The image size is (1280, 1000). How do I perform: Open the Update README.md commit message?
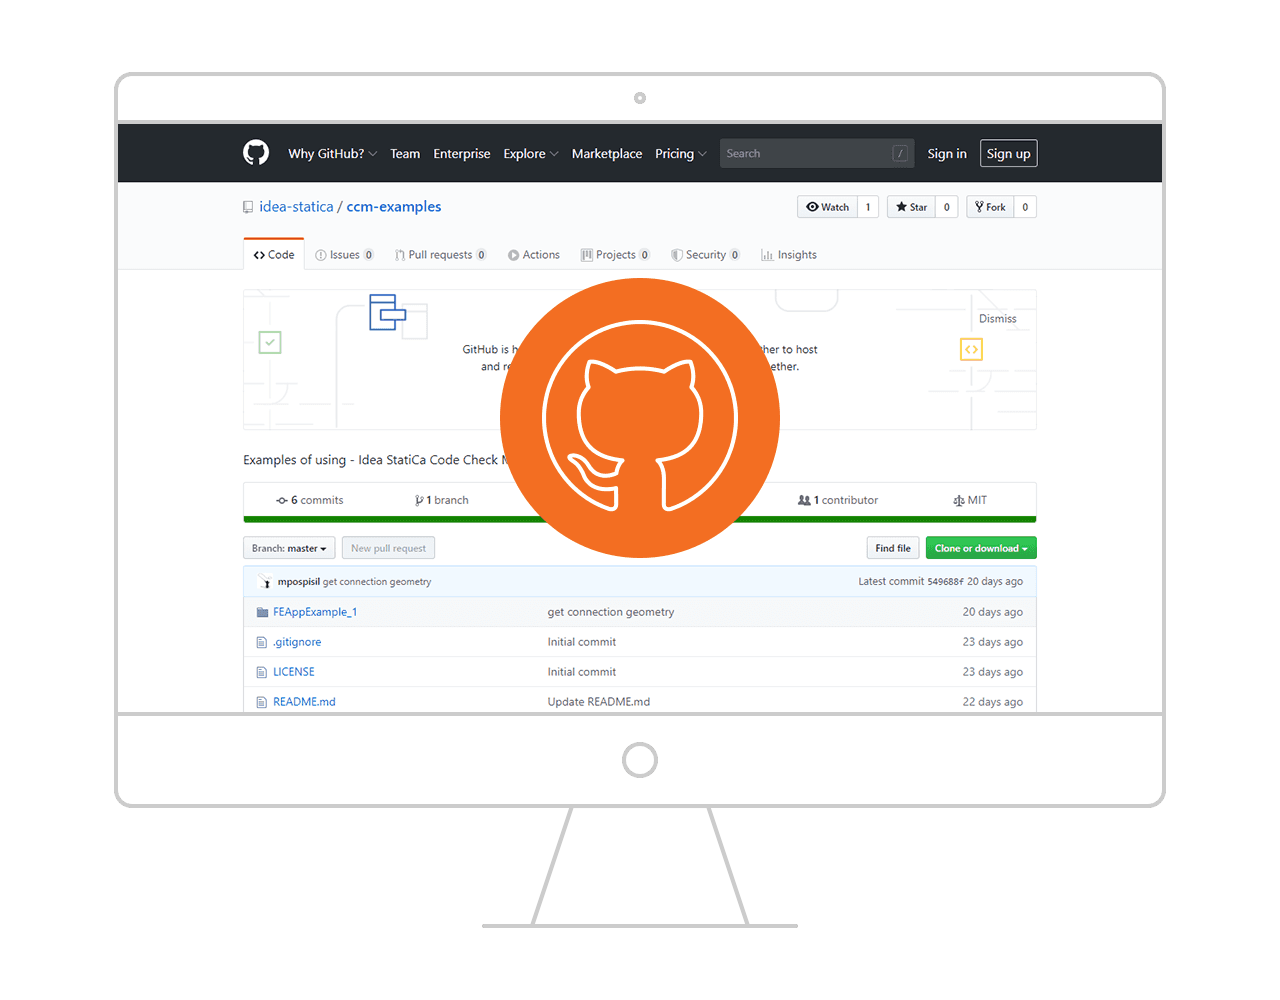[x=599, y=702]
